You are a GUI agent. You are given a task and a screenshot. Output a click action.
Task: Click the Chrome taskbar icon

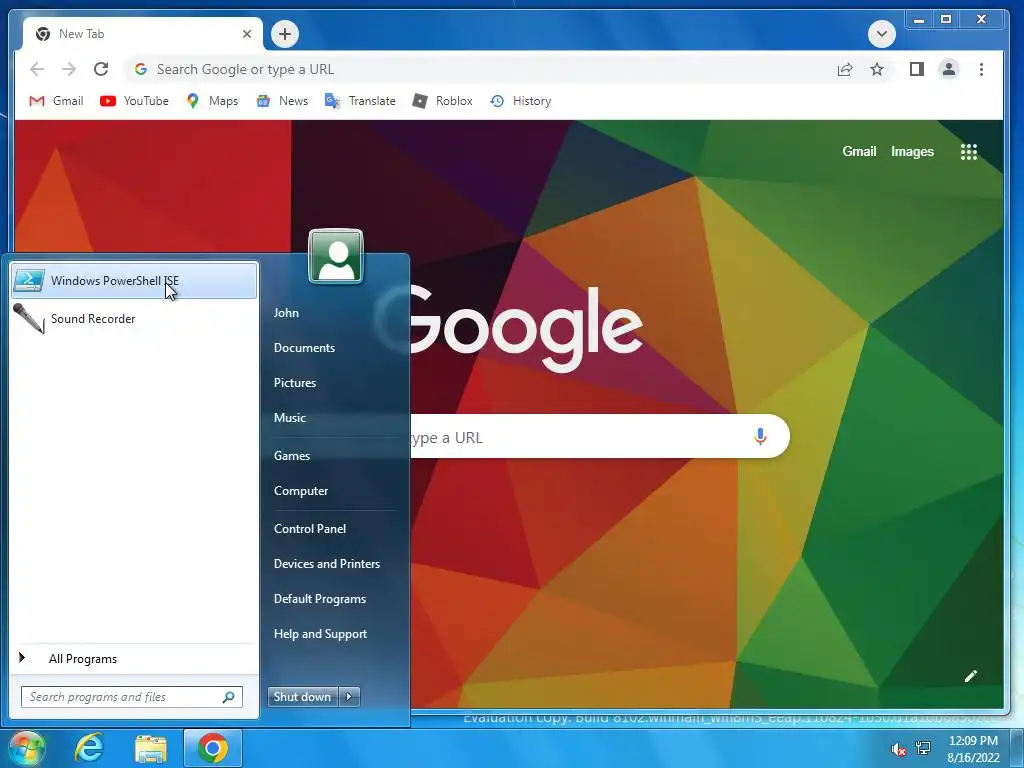click(213, 748)
